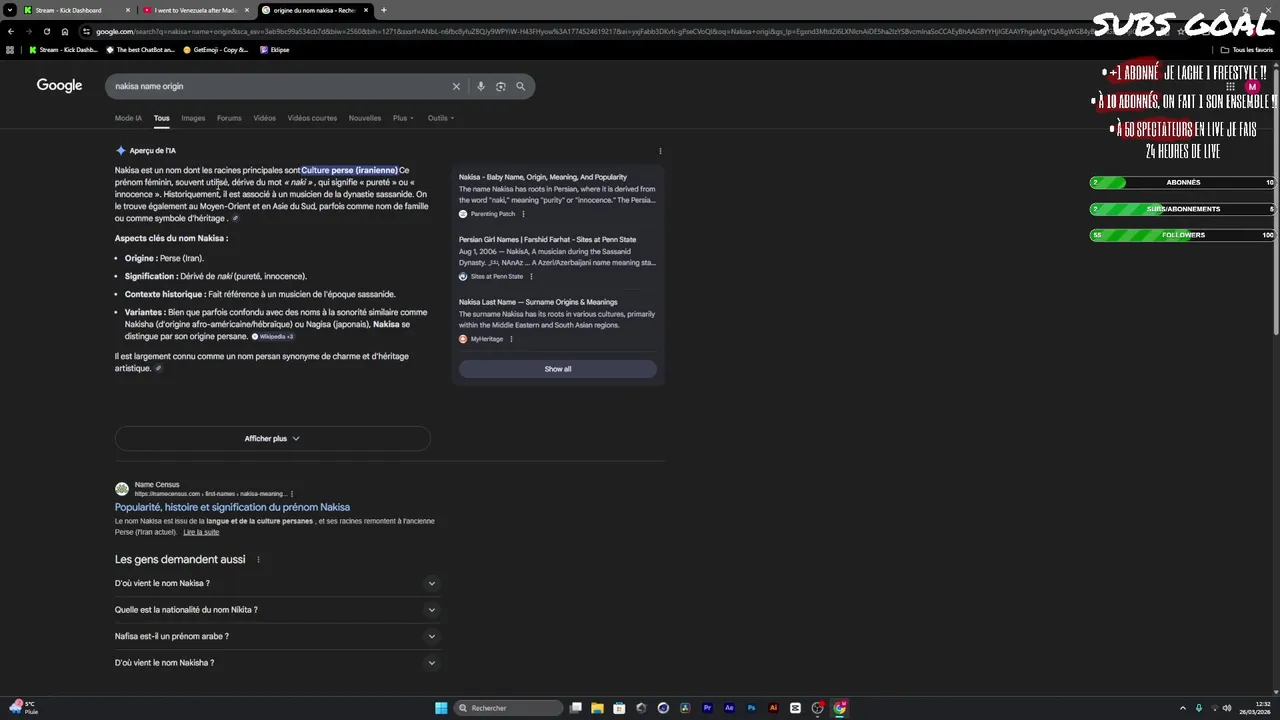Open 'GetEmoji - Copy &...' bookmark
The width and height of the screenshot is (1280, 720).
215,49
